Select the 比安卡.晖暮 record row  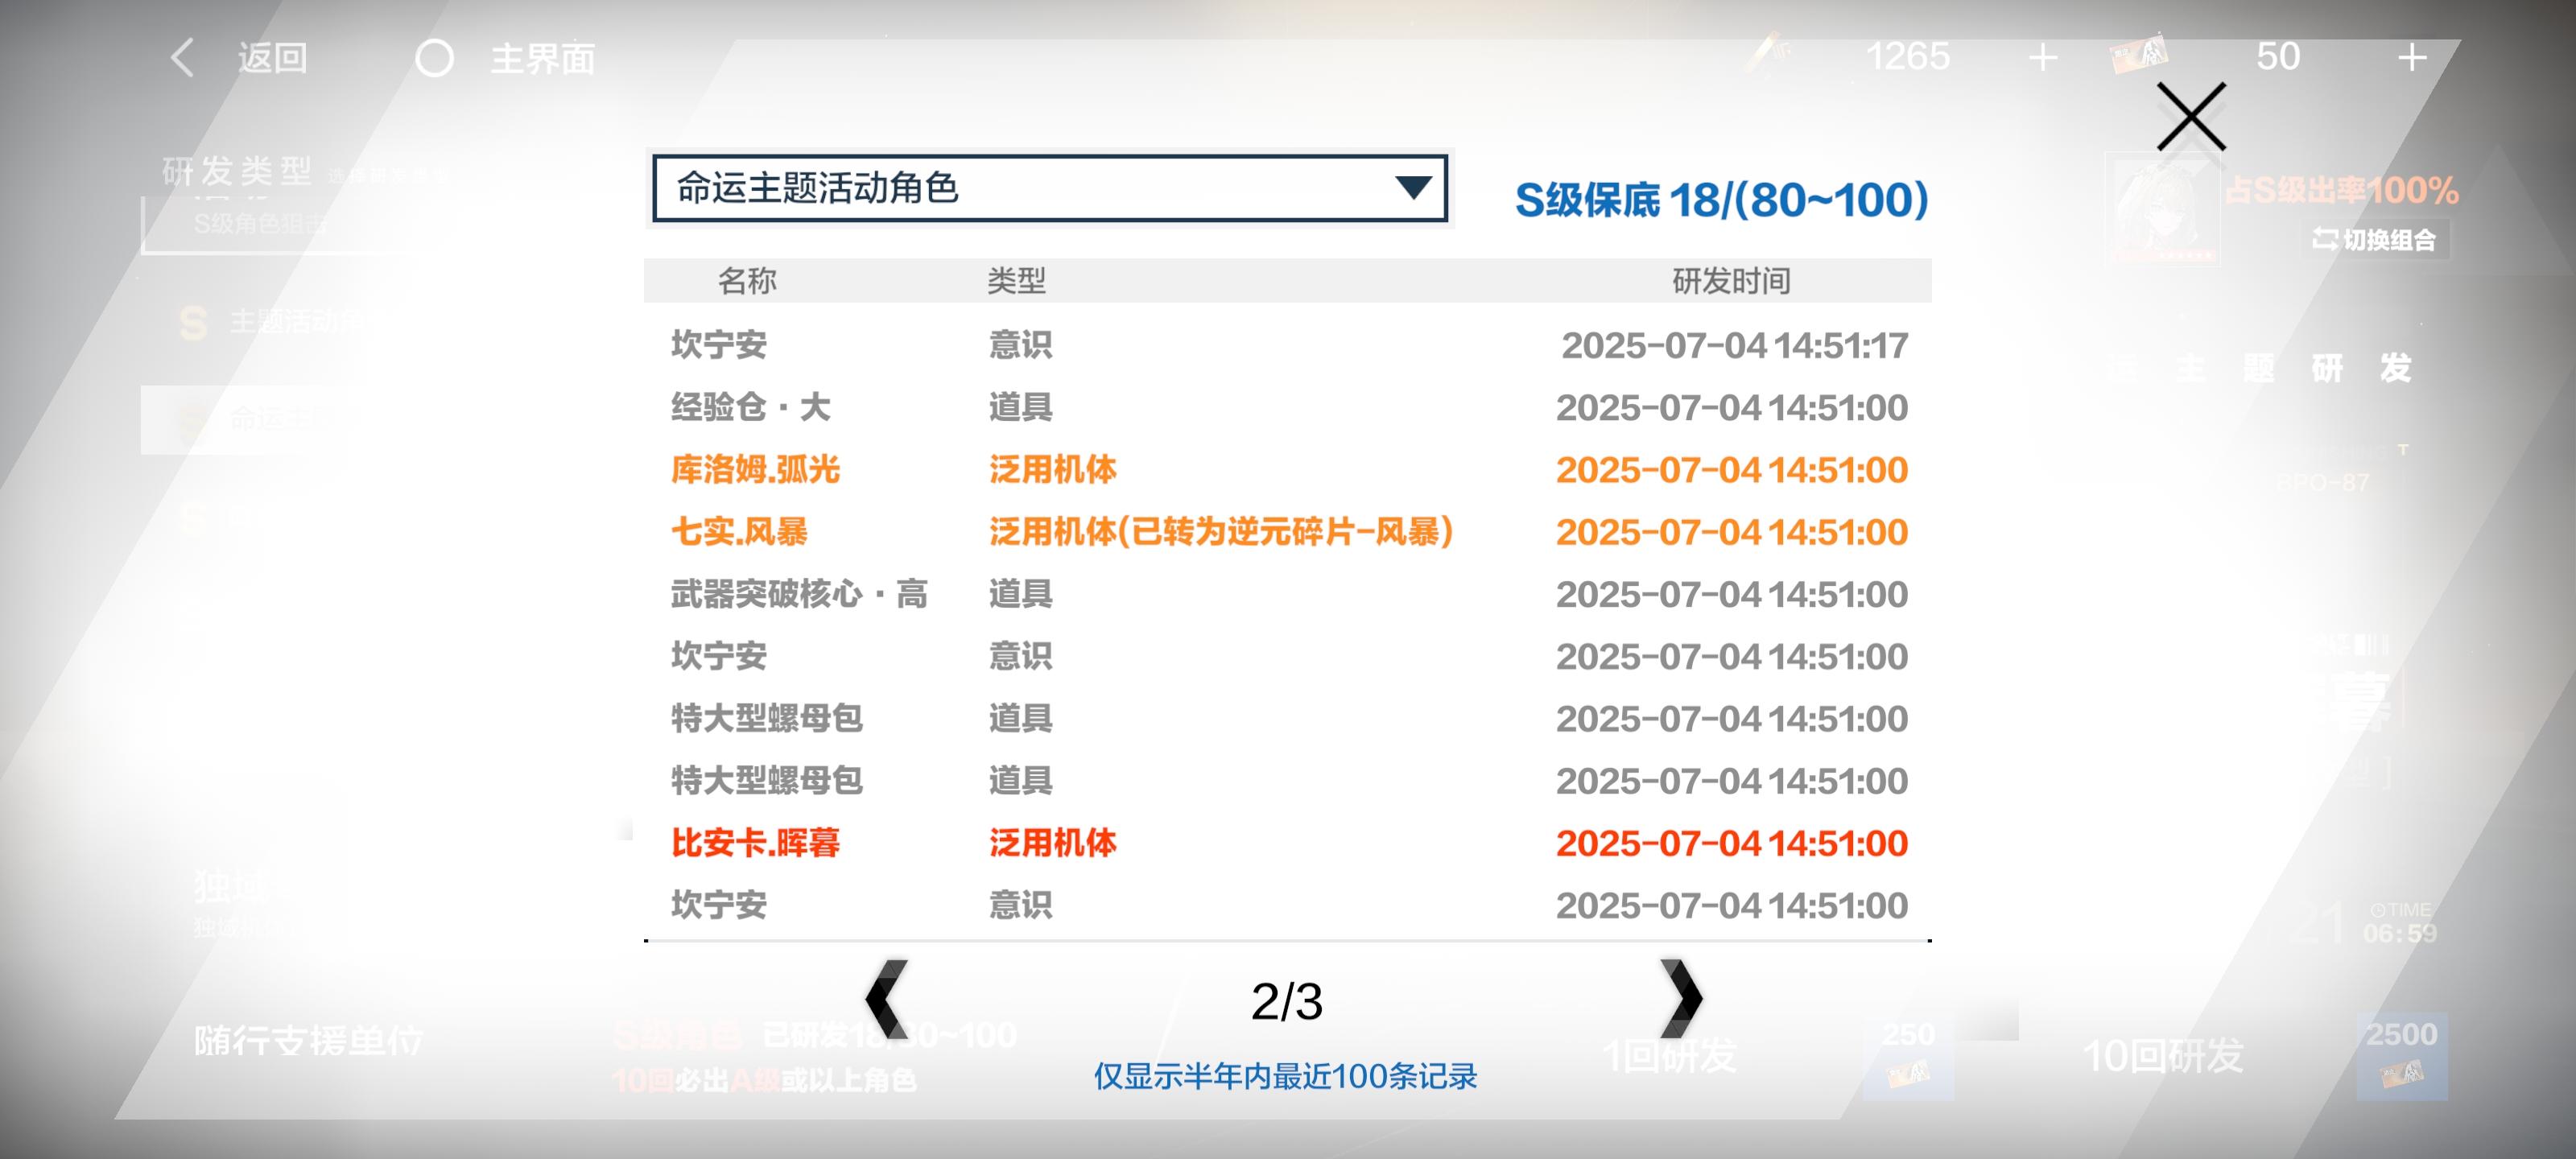(x=1288, y=843)
